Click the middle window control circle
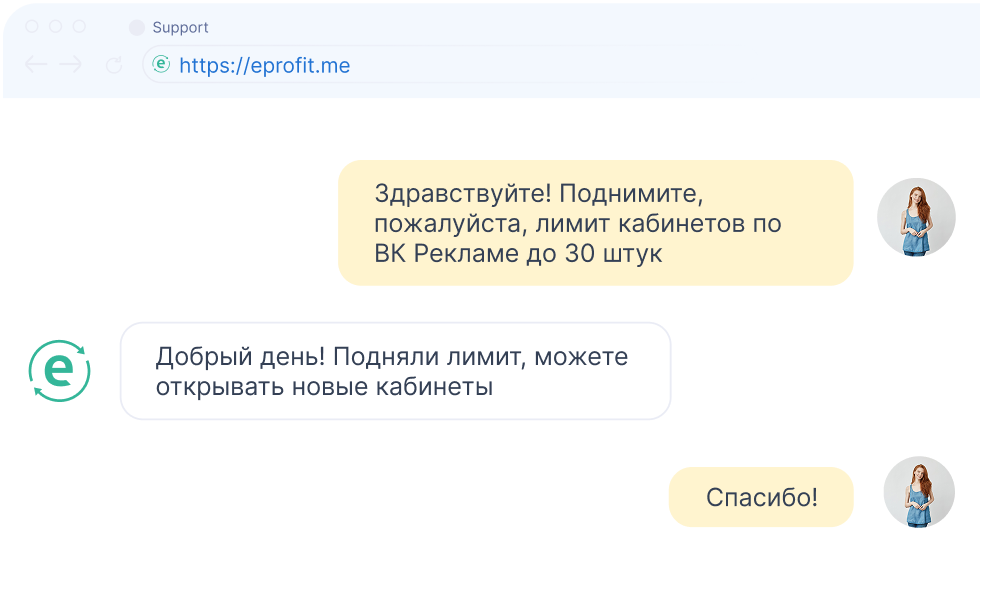Screen dimensions: 981x612 (56, 26)
